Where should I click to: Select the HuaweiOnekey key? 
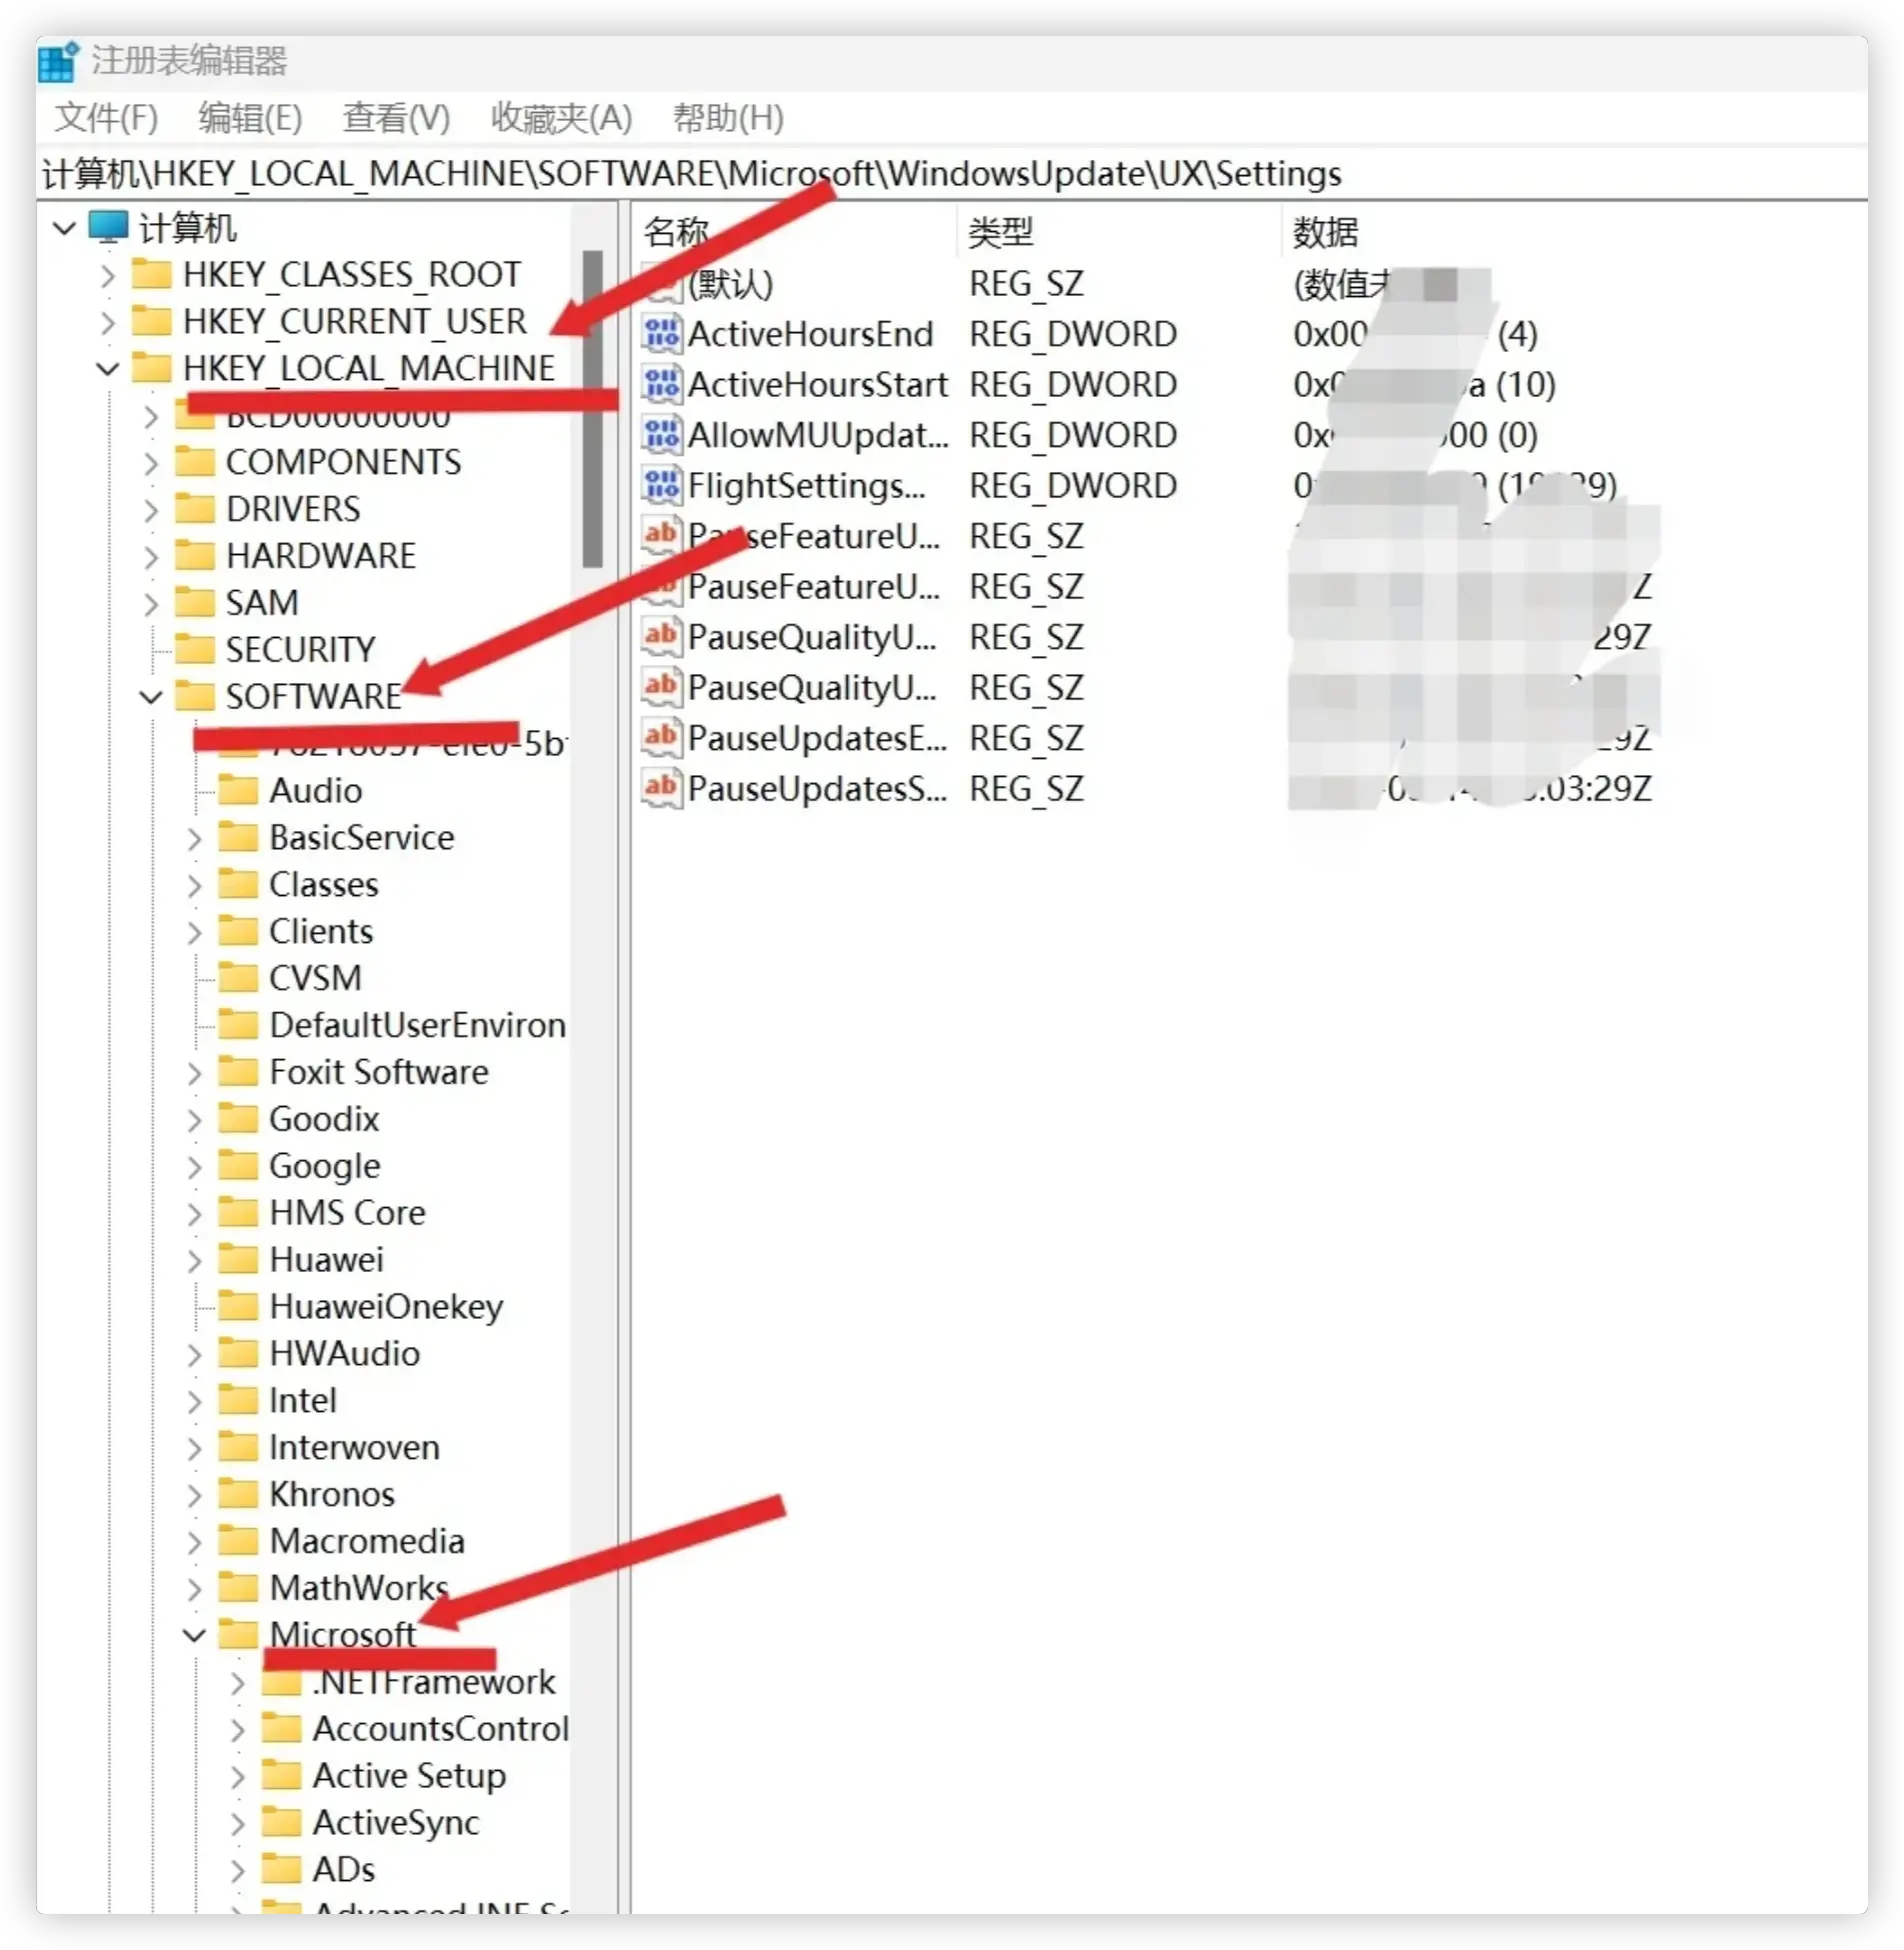[x=386, y=1306]
